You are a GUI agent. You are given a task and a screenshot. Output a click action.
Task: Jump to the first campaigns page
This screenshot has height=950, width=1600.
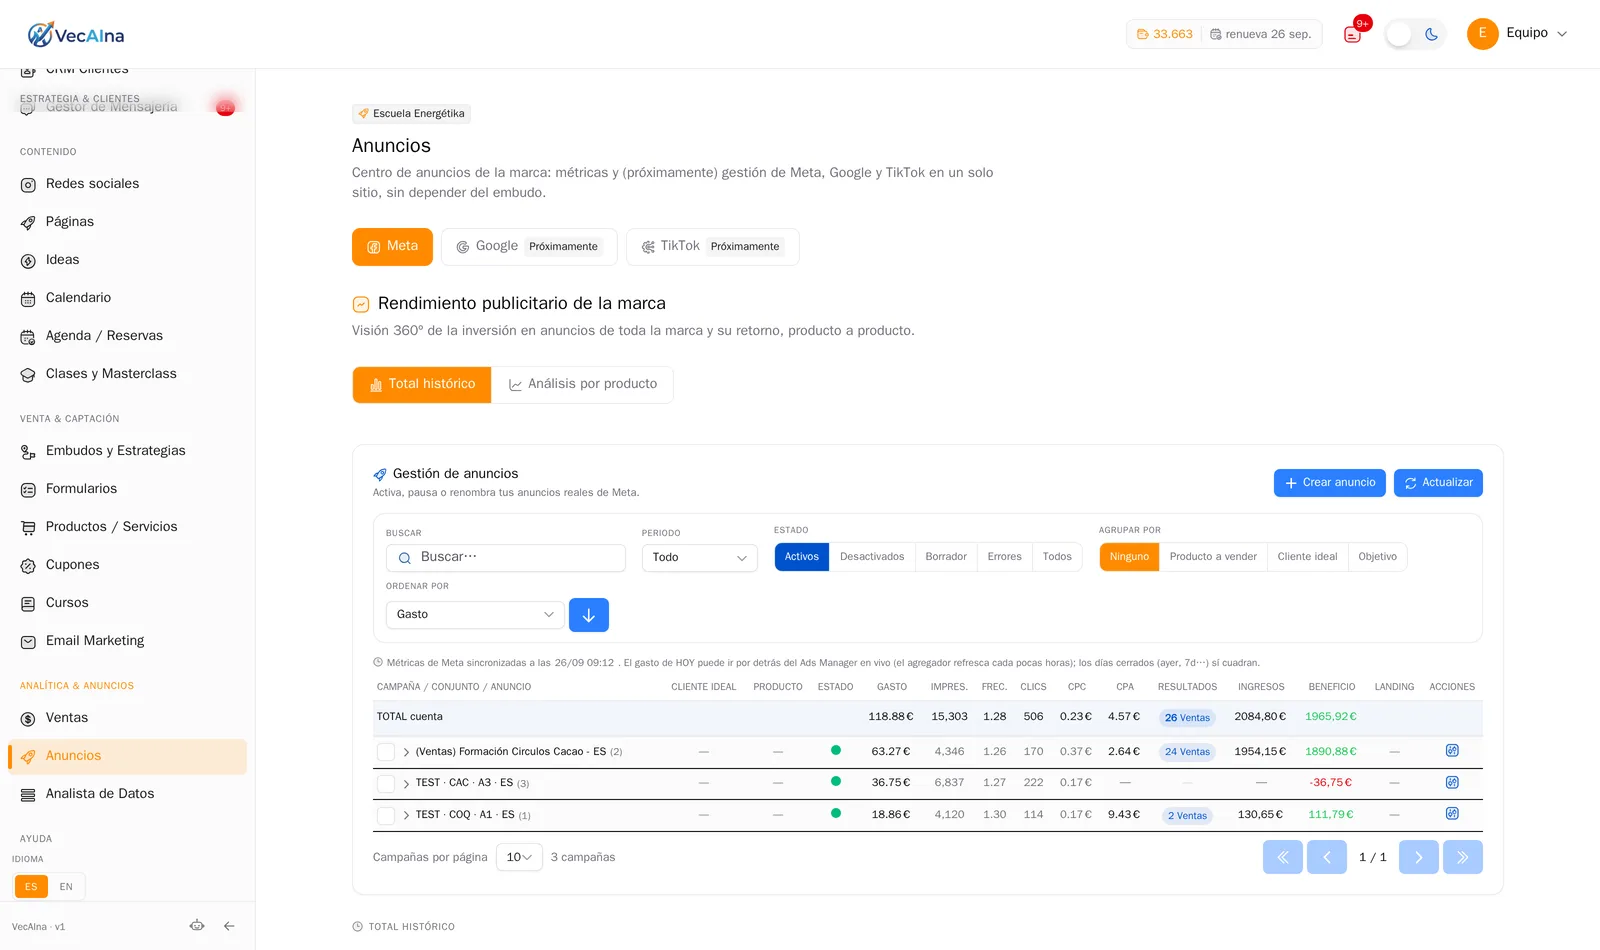tap(1283, 857)
